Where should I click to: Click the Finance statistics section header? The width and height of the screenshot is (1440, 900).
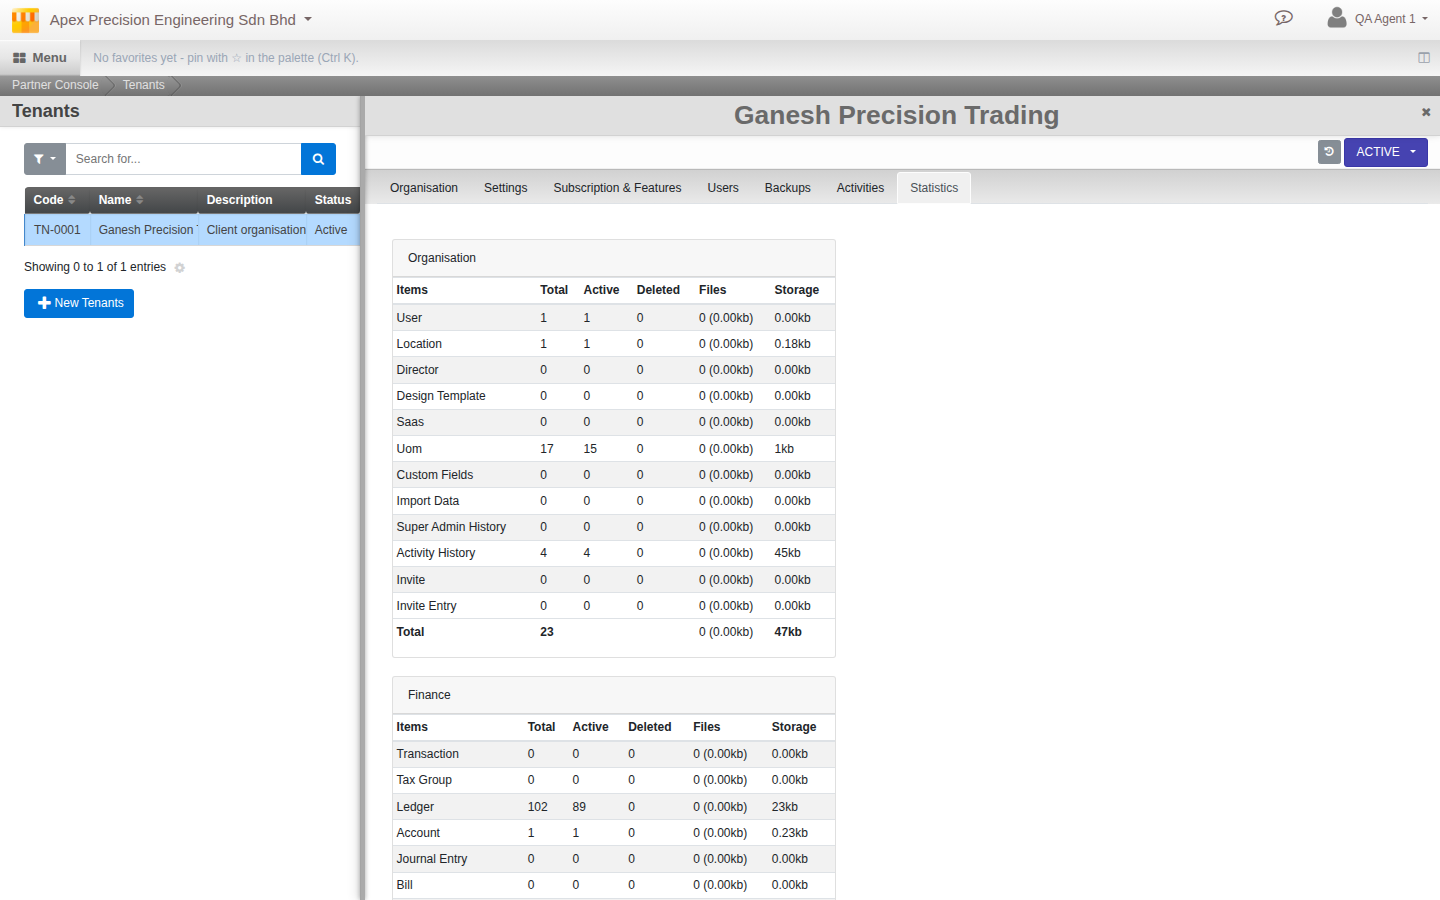coord(614,695)
